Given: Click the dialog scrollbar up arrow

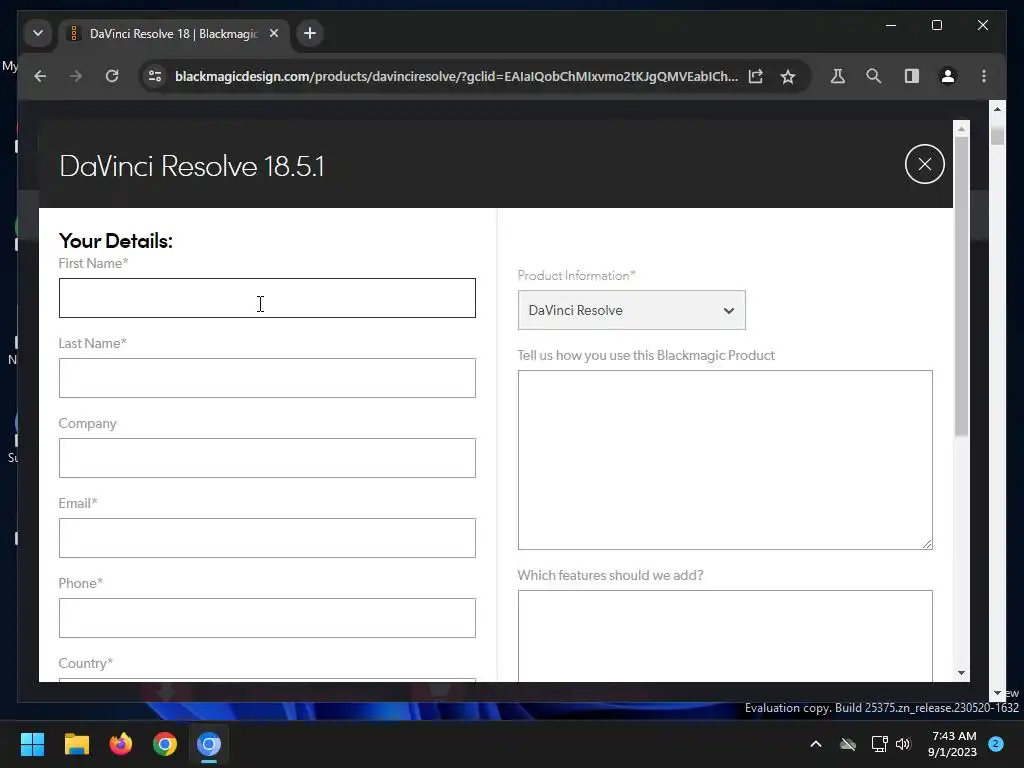Looking at the screenshot, I should point(961,129).
